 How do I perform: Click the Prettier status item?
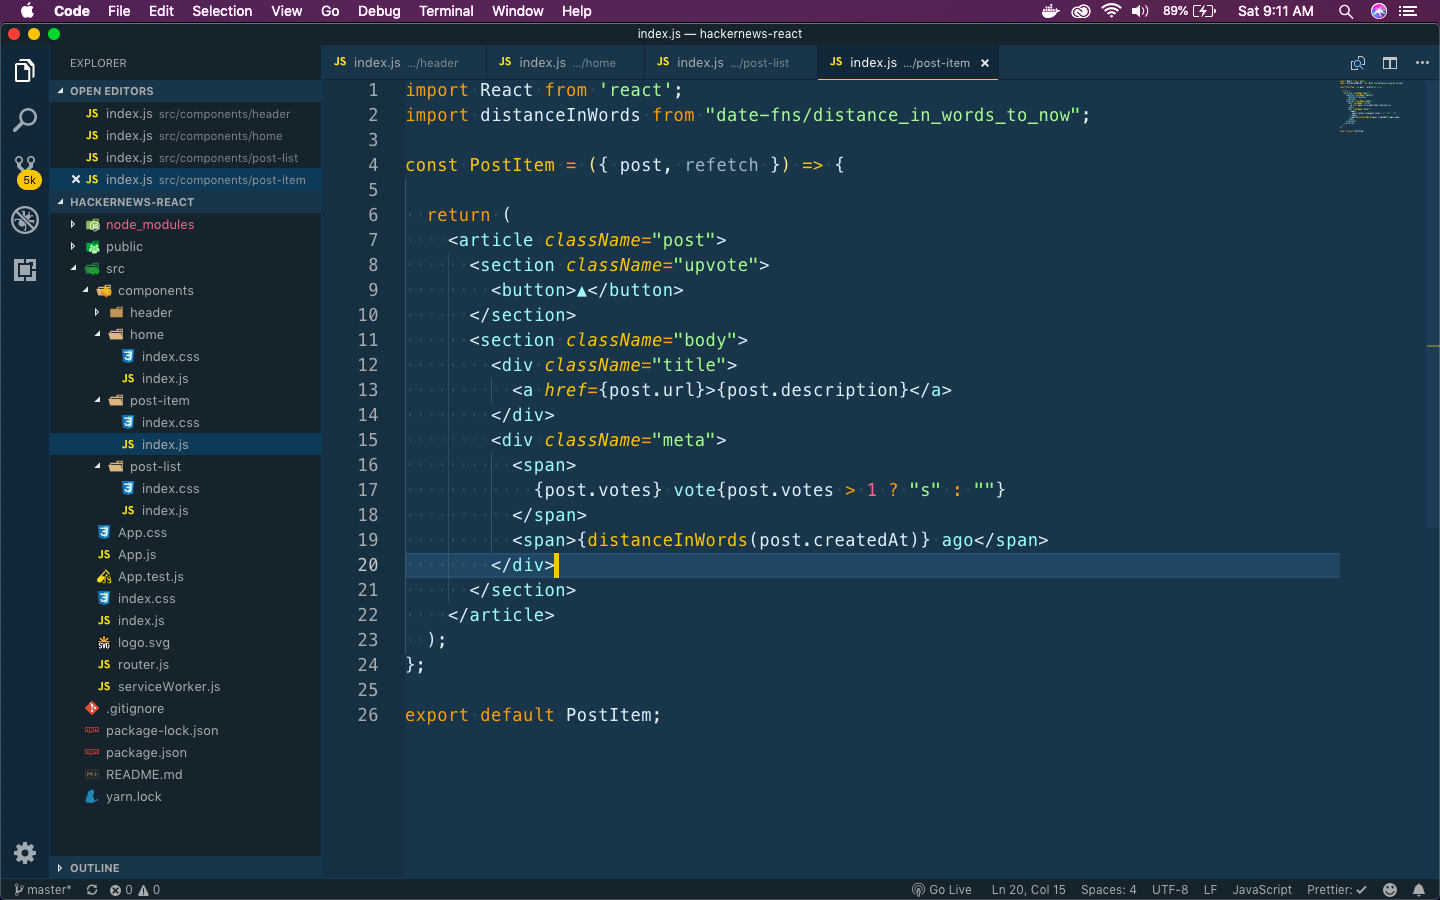(x=1337, y=890)
